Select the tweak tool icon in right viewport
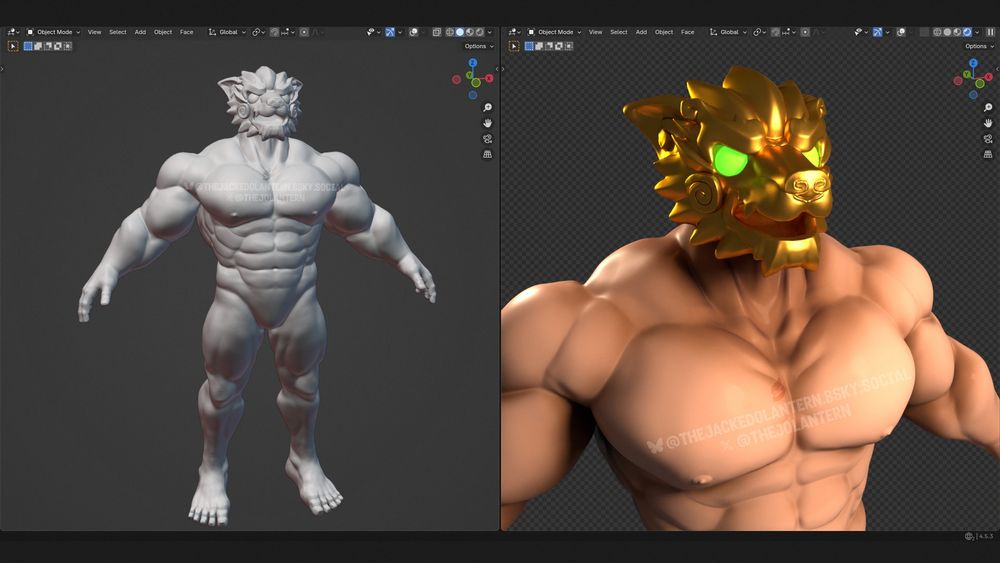This screenshot has height=563, width=1000. [513, 46]
